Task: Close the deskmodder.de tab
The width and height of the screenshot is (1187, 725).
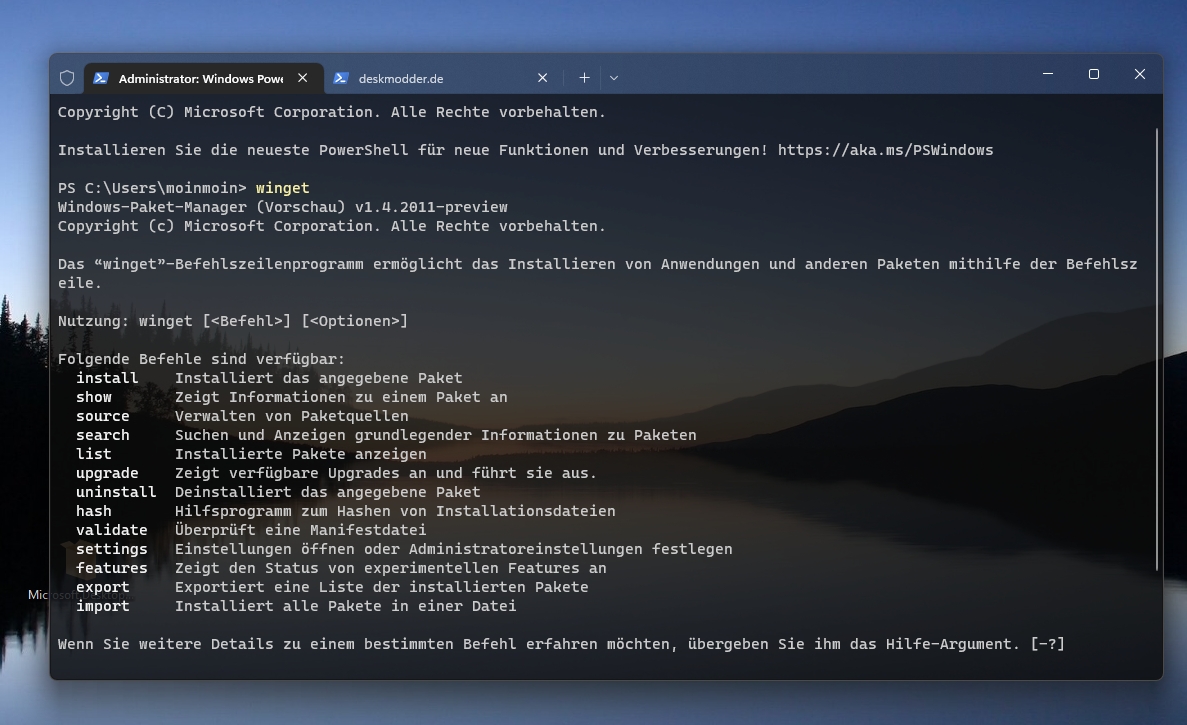Action: [543, 78]
